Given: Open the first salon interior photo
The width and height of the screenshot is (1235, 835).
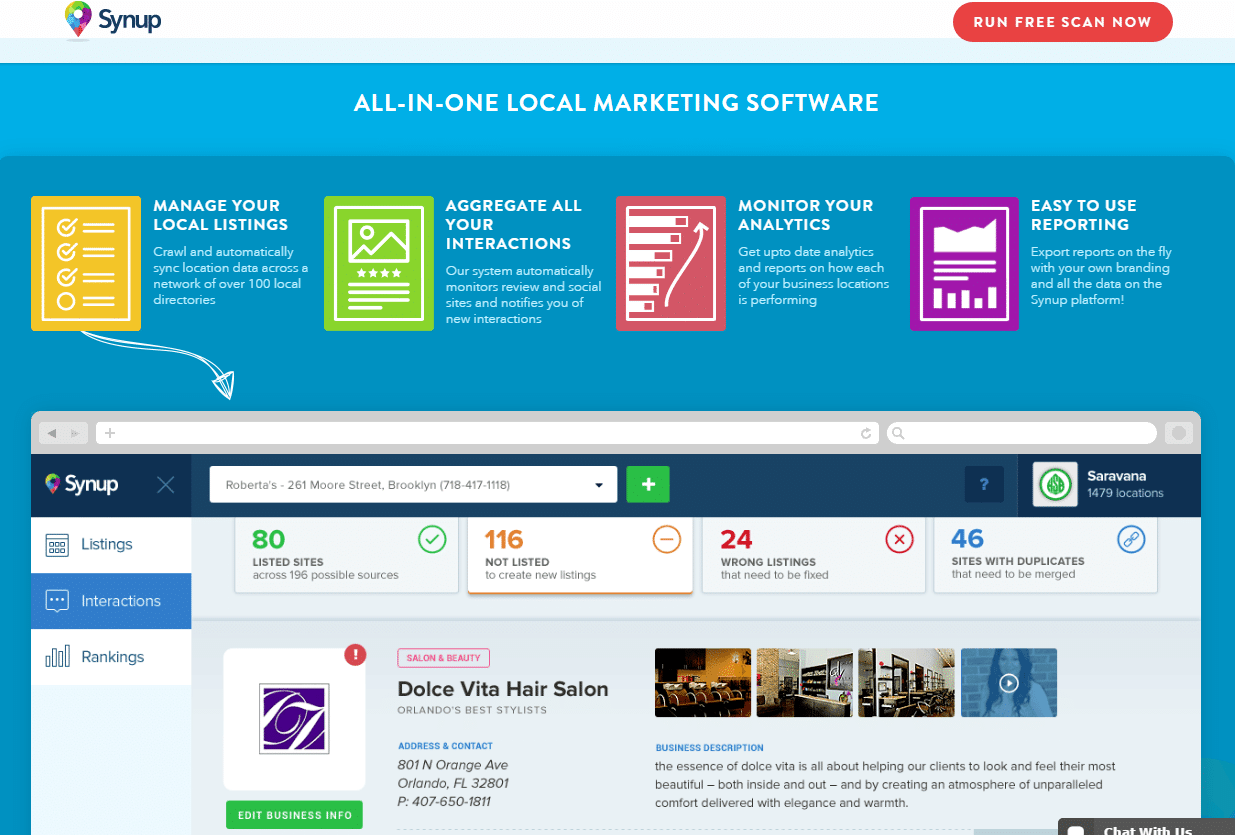Looking at the screenshot, I should (x=704, y=683).
